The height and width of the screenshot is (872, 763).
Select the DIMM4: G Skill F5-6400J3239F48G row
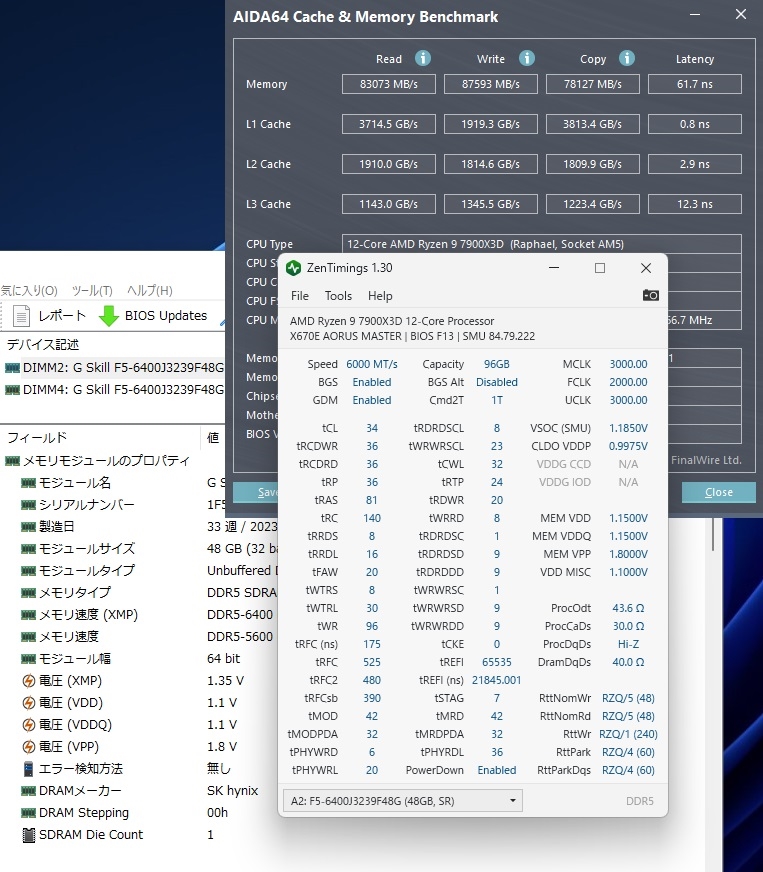click(113, 390)
